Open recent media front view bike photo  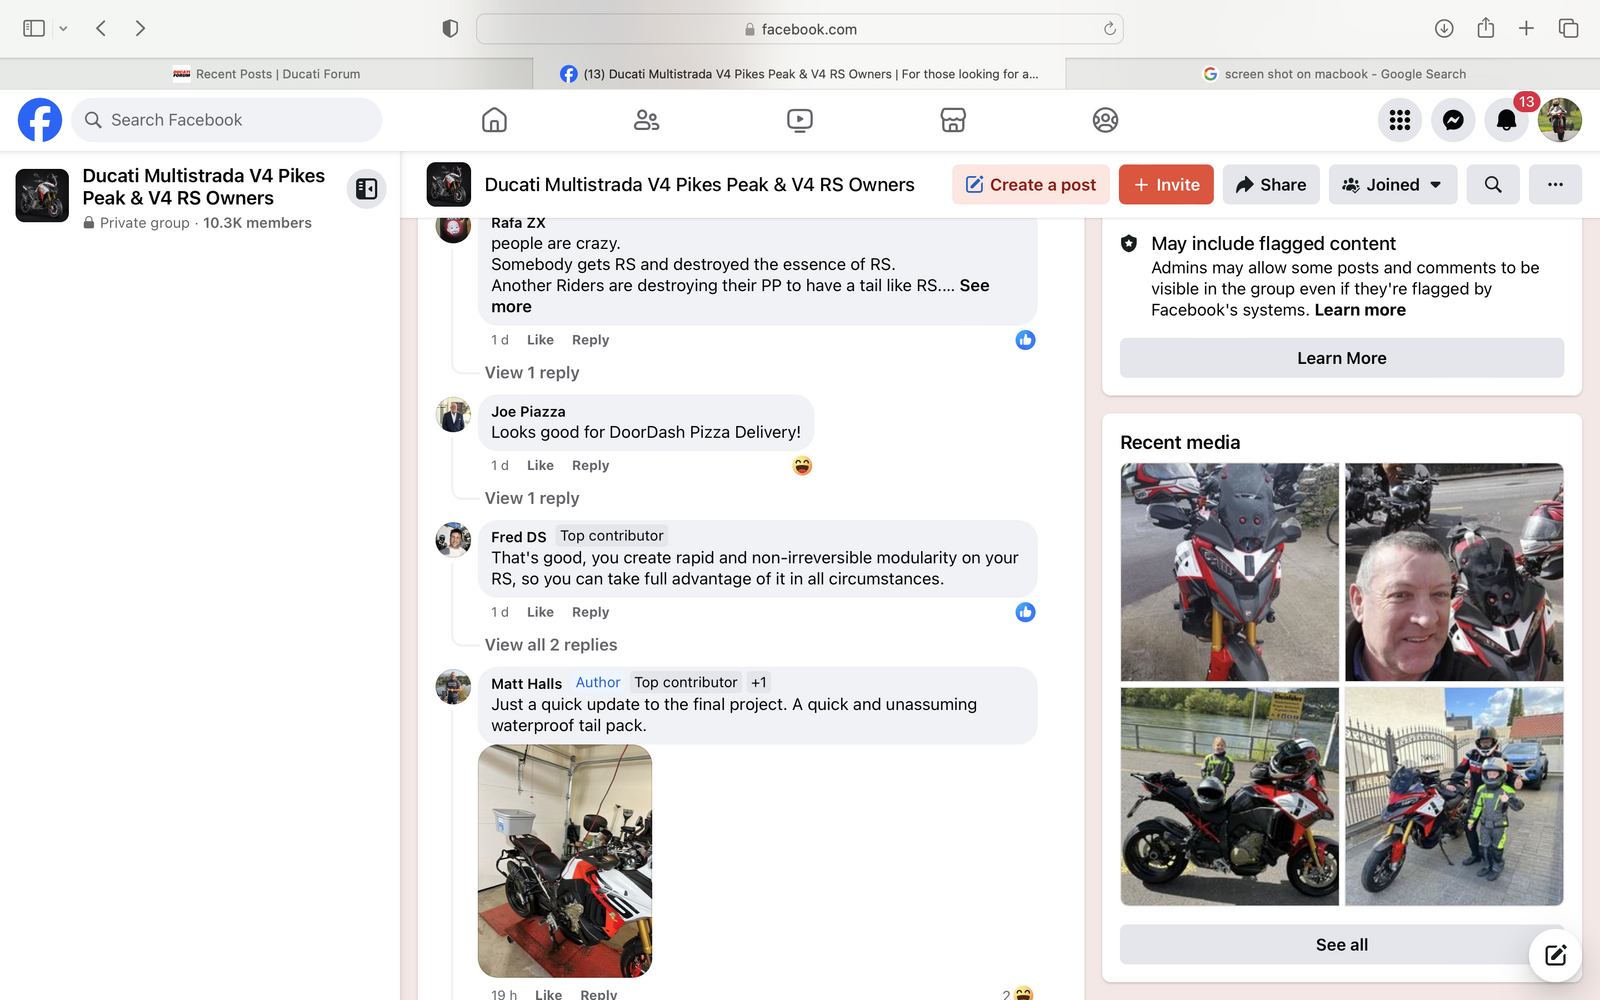(1230, 572)
